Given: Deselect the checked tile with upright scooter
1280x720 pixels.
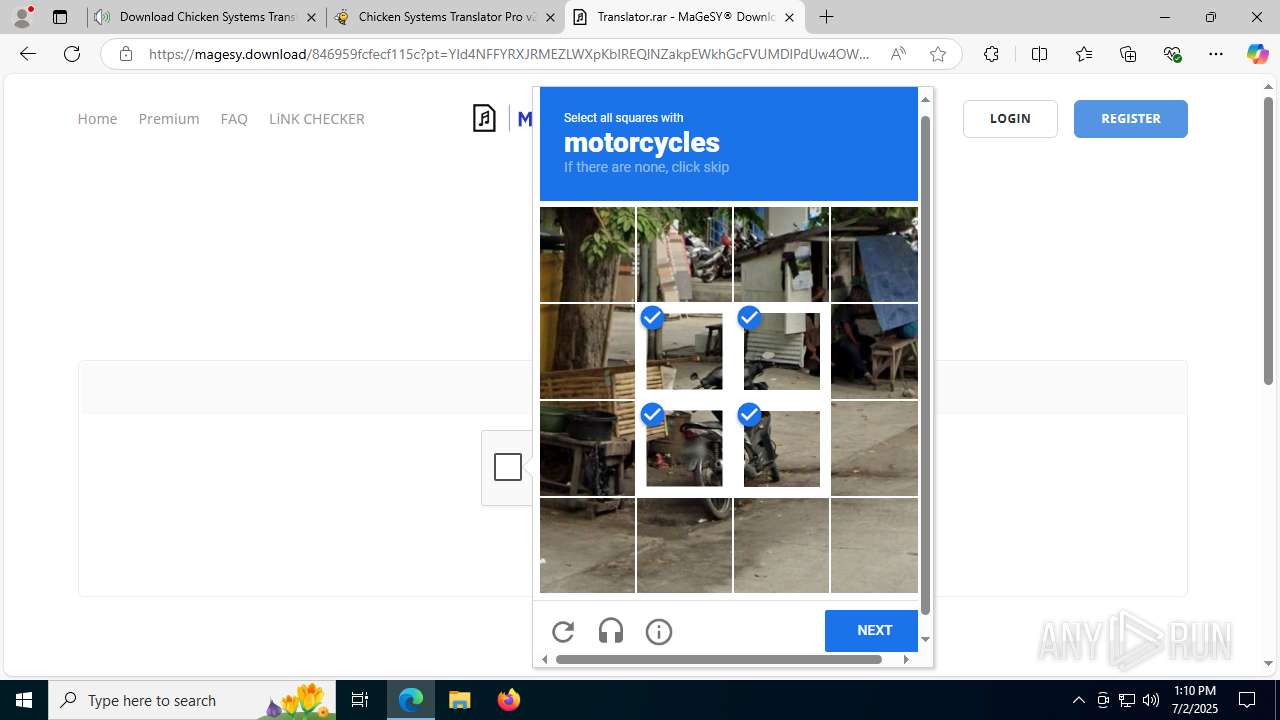Looking at the screenshot, I should 781,449.
